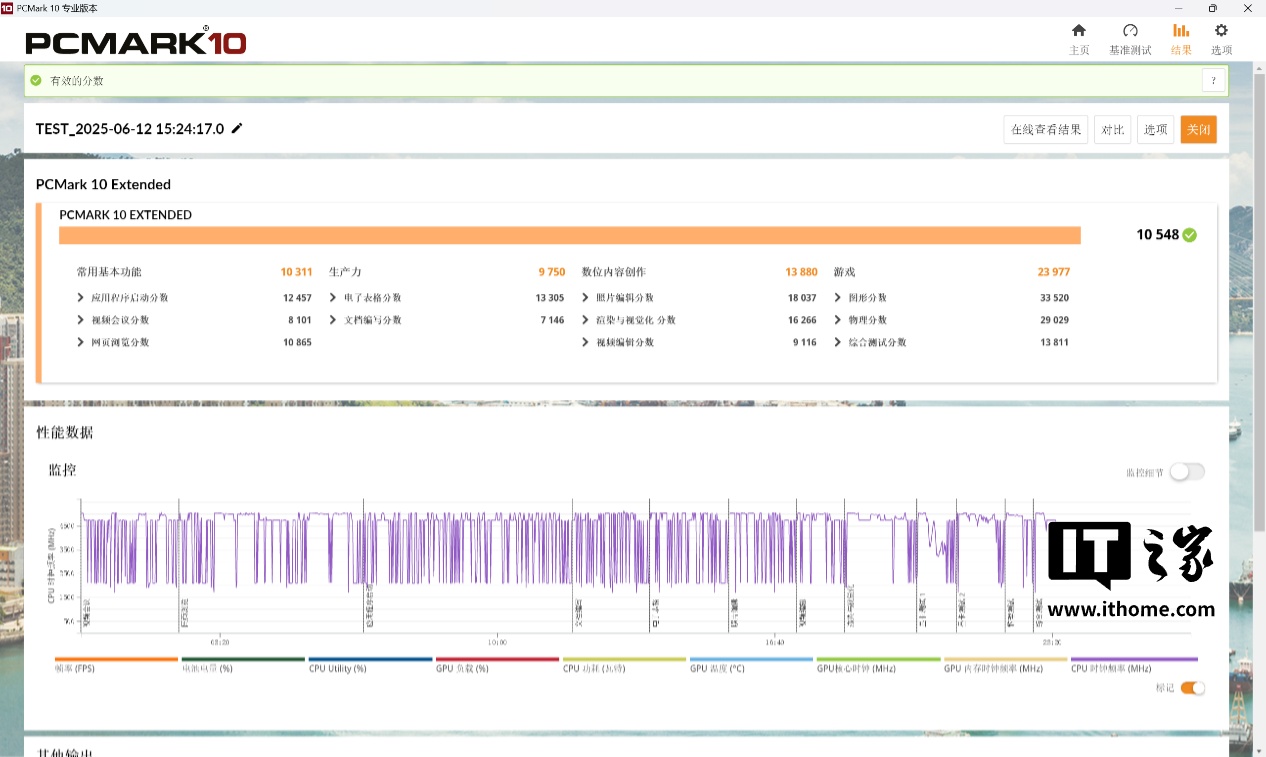Image resolution: width=1266 pixels, height=757 pixels.
Task: Expand 应用程序启动分数 details
Action: point(80,298)
